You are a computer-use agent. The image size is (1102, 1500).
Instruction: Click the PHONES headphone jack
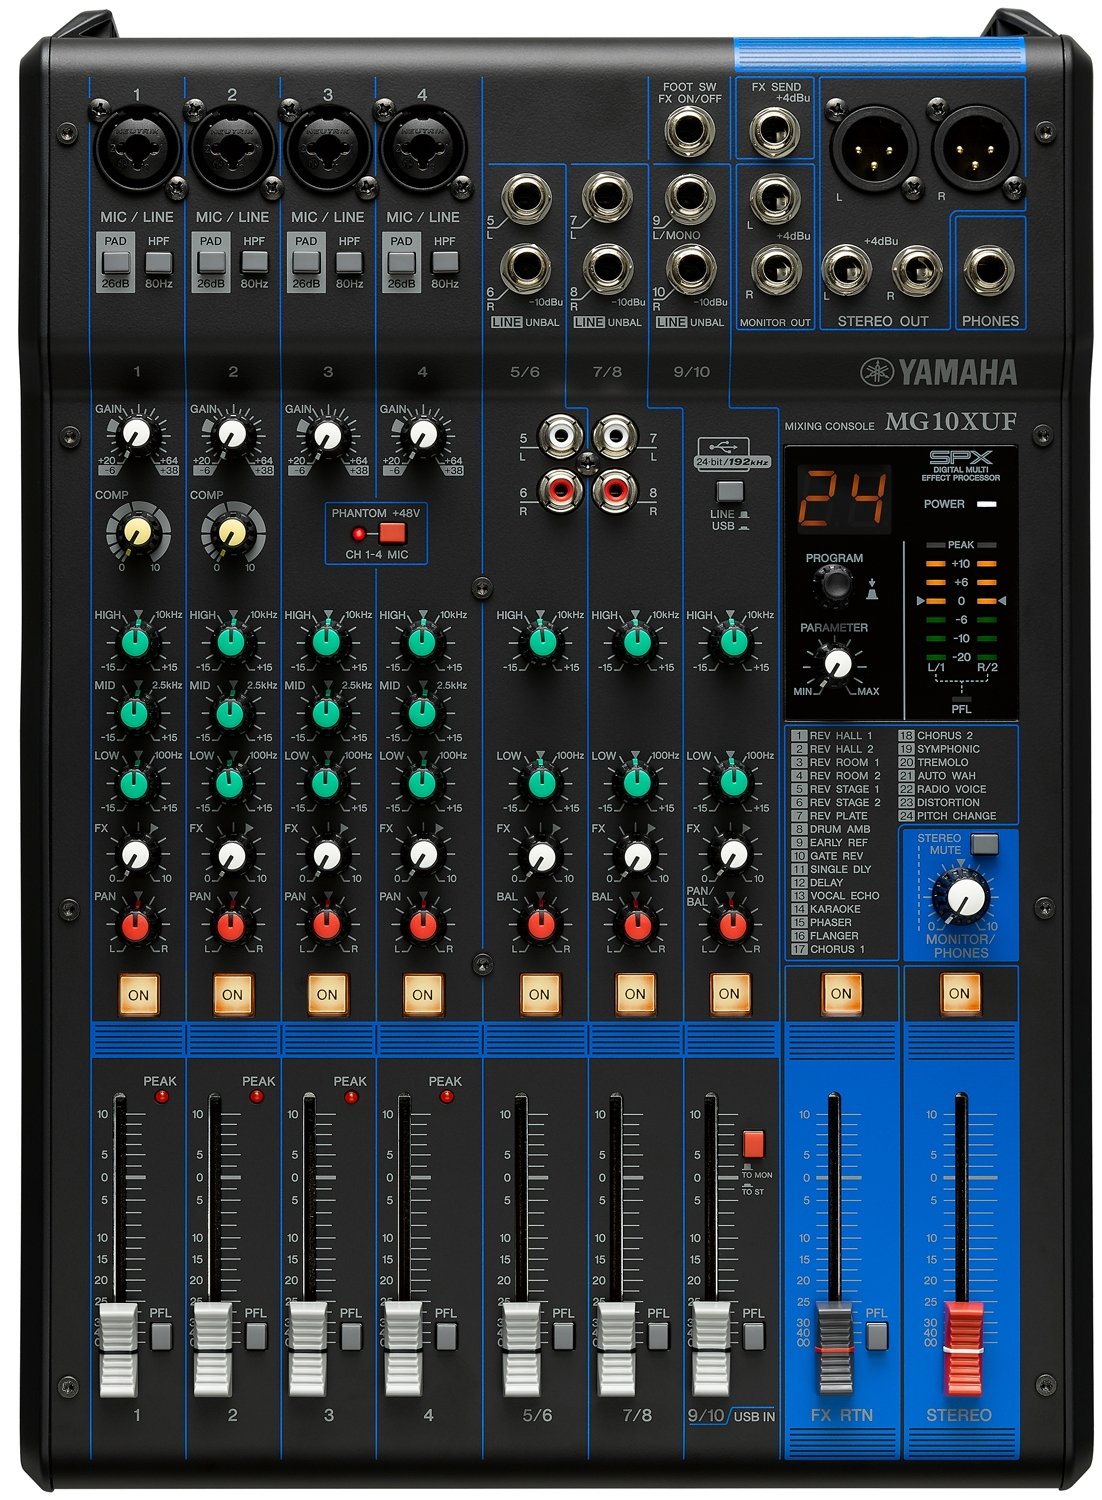[x=988, y=271]
